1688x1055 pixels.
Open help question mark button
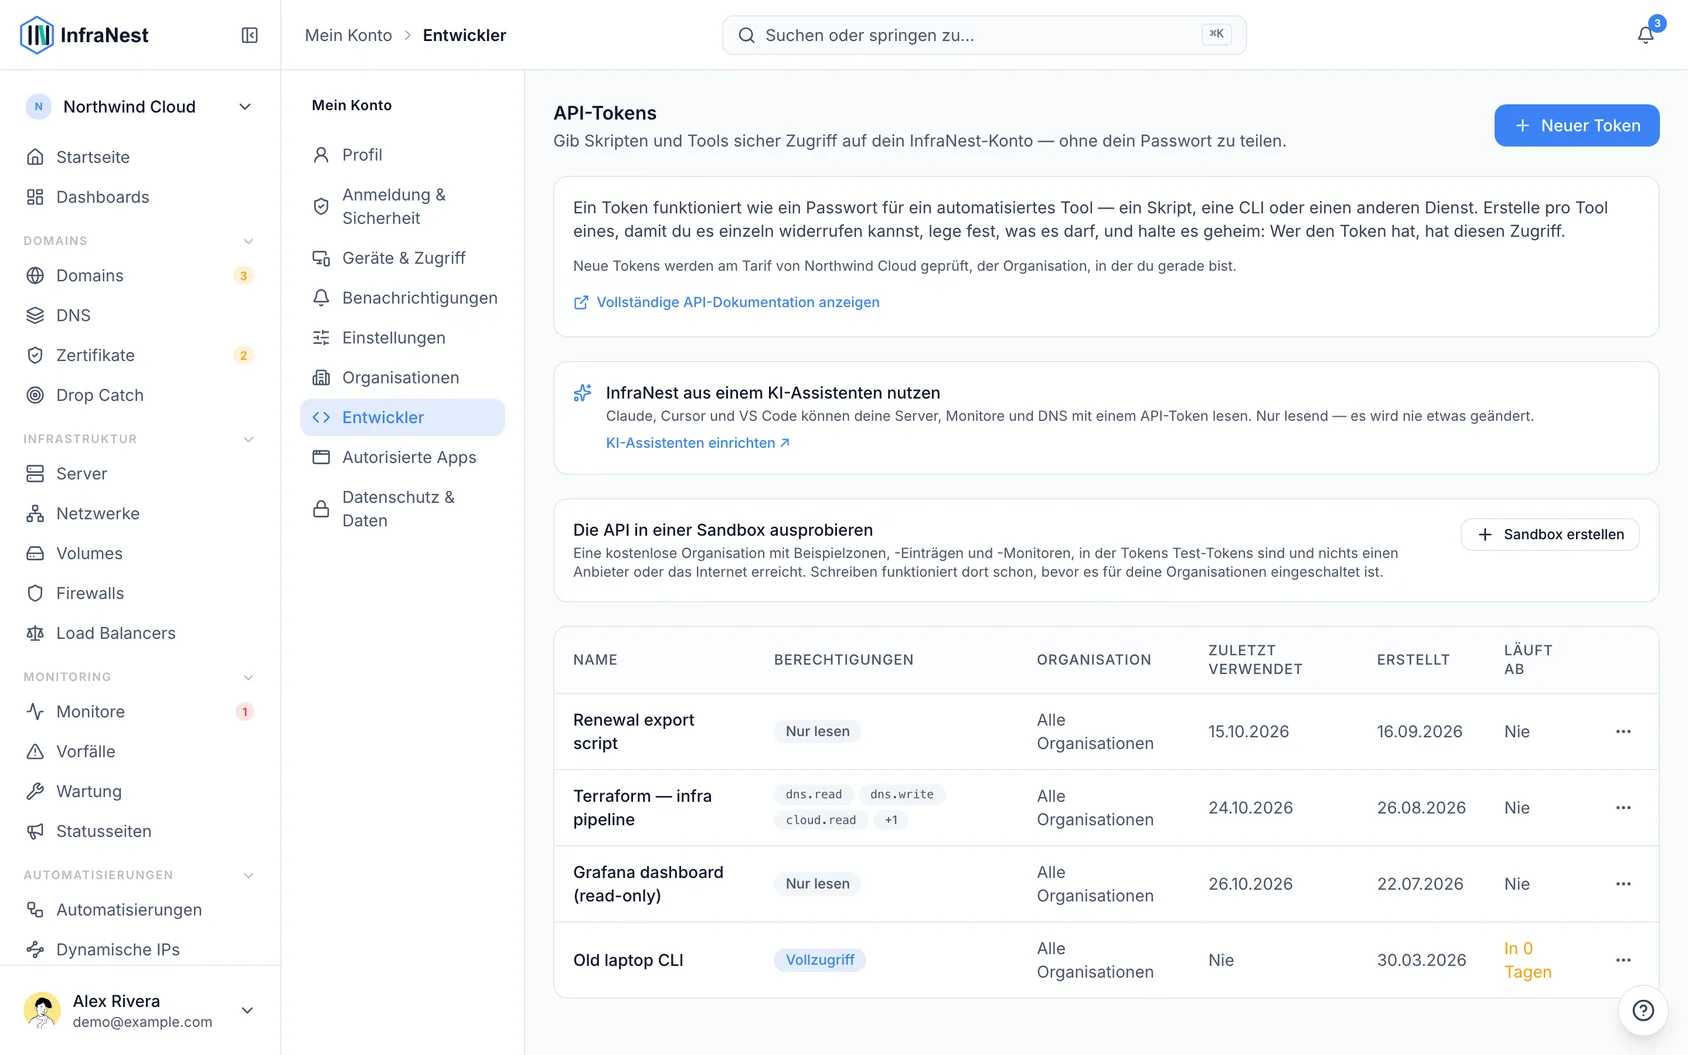tap(1643, 1010)
